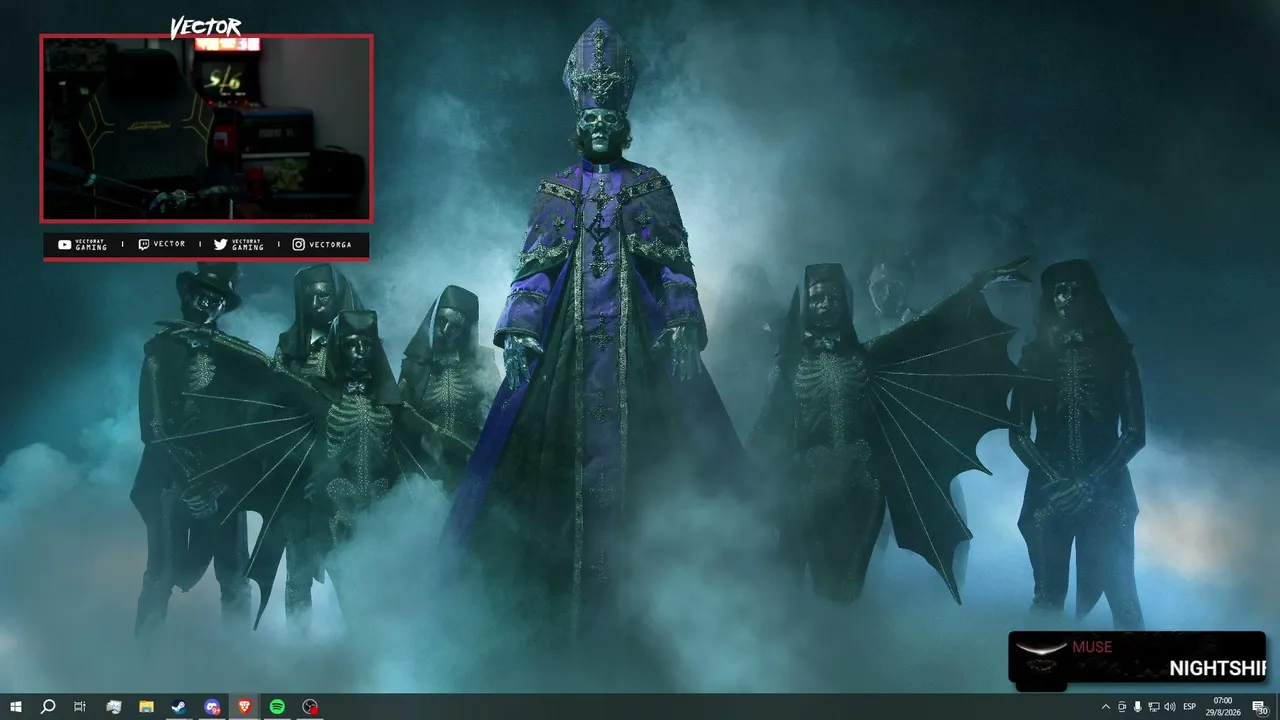Click the Twitter bird icon in overlay

pyautogui.click(x=220, y=245)
